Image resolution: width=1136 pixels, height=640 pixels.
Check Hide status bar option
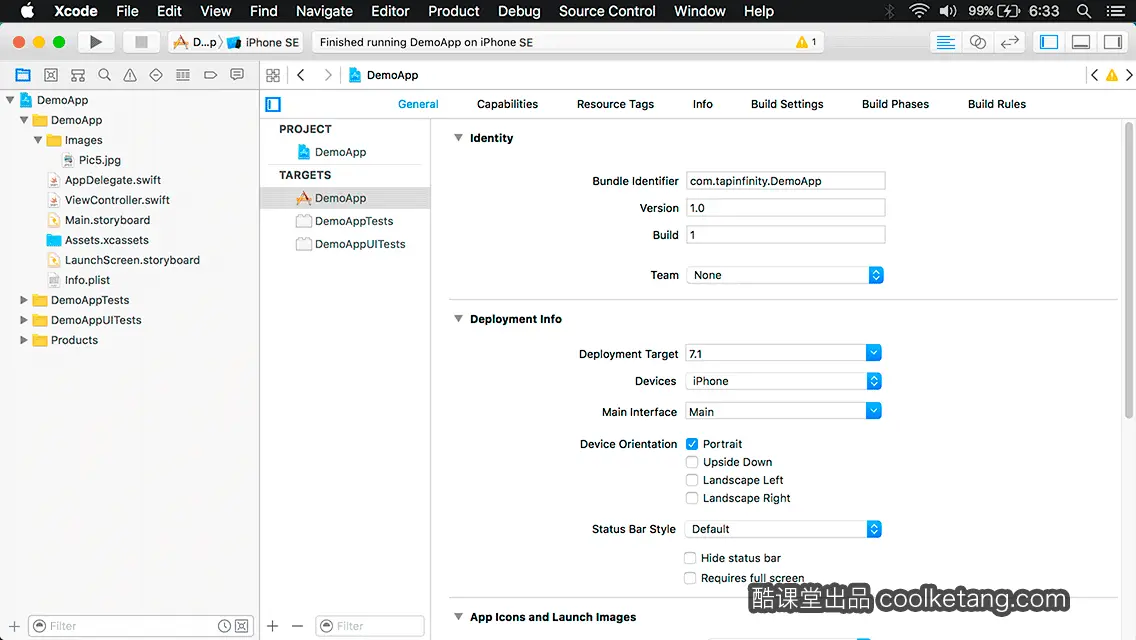point(690,557)
